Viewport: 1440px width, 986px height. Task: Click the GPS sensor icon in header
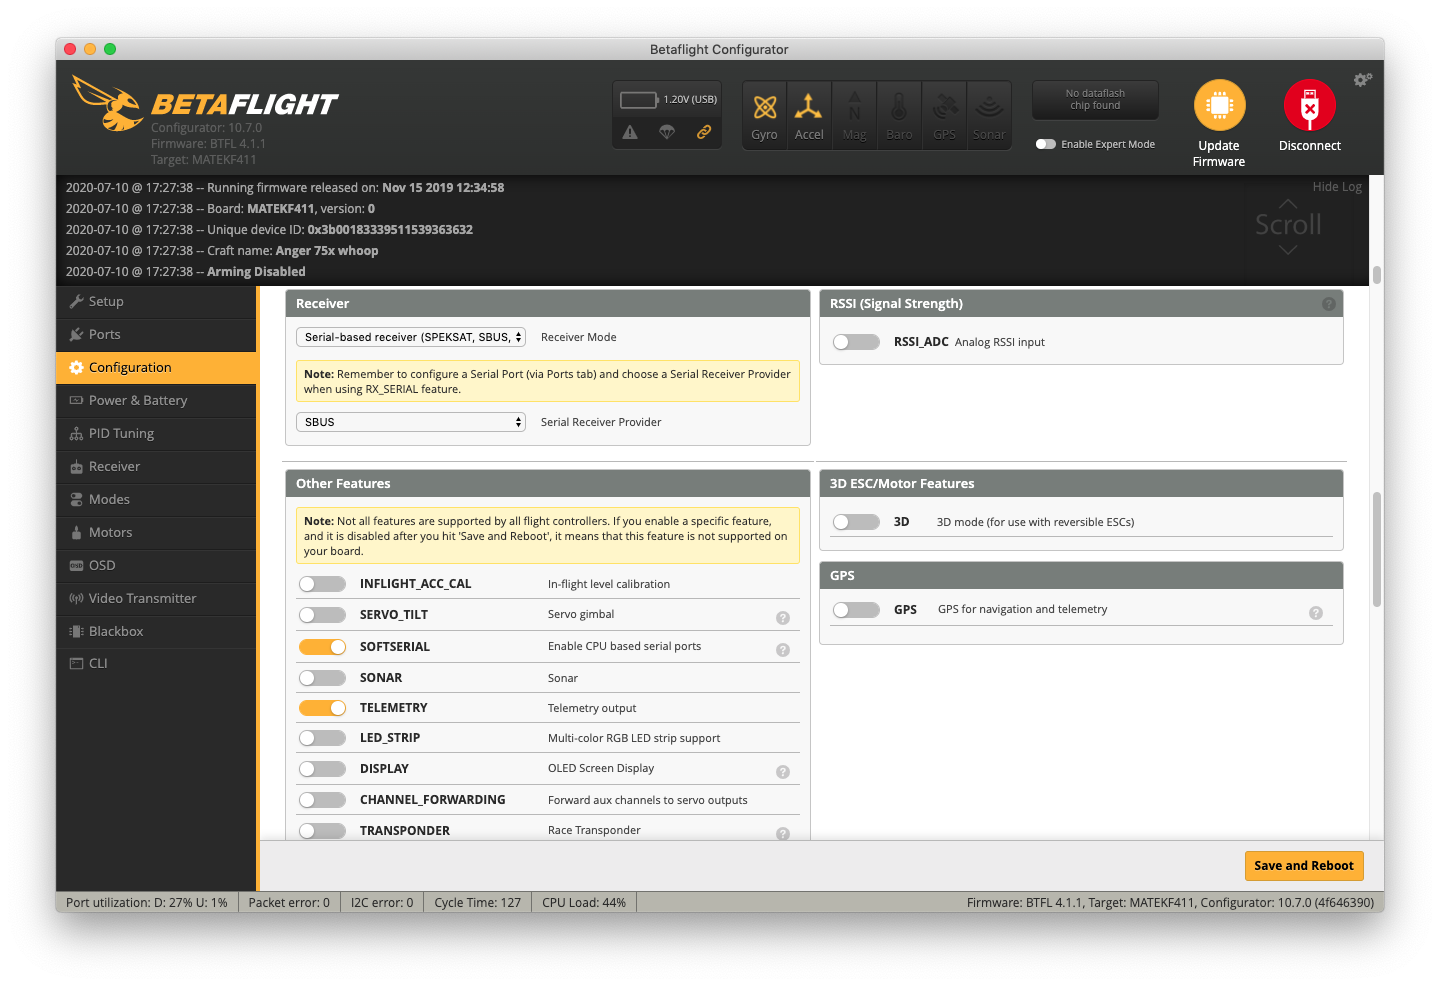point(944,115)
